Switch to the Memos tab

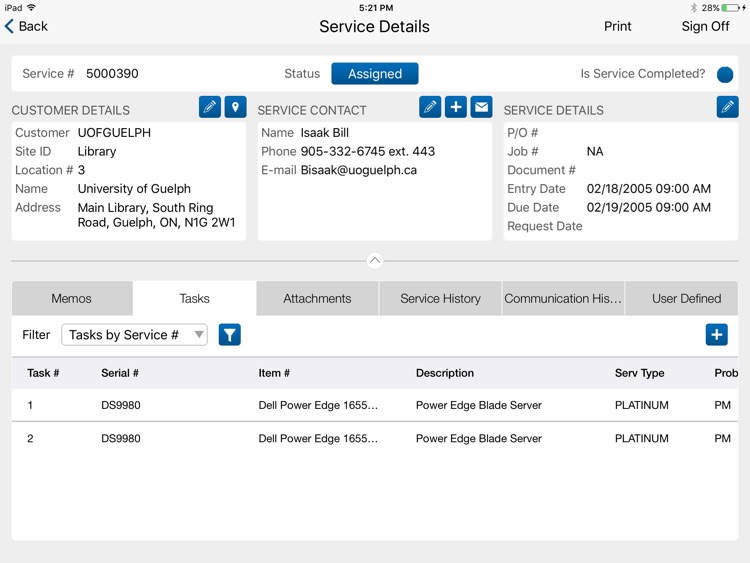tap(72, 298)
